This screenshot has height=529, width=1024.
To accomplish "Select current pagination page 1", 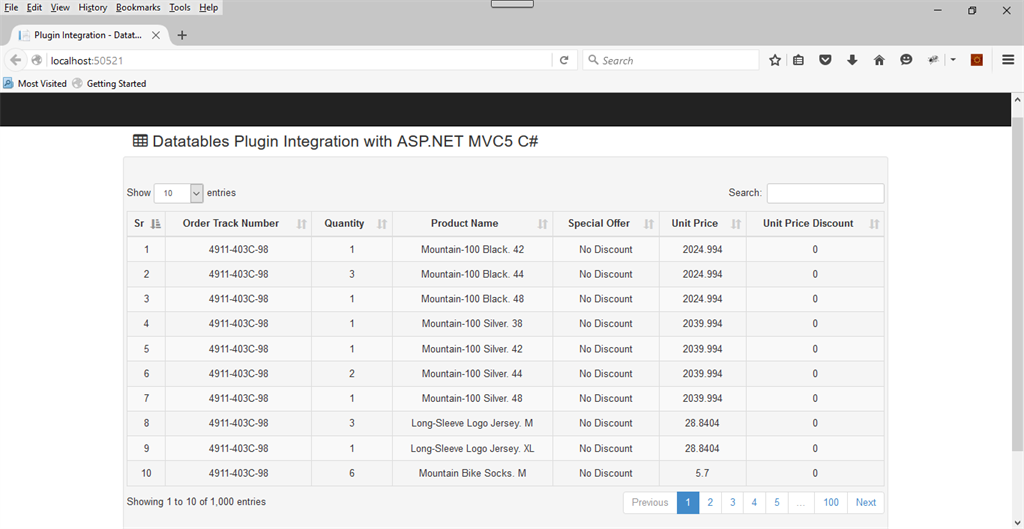I will point(688,502).
